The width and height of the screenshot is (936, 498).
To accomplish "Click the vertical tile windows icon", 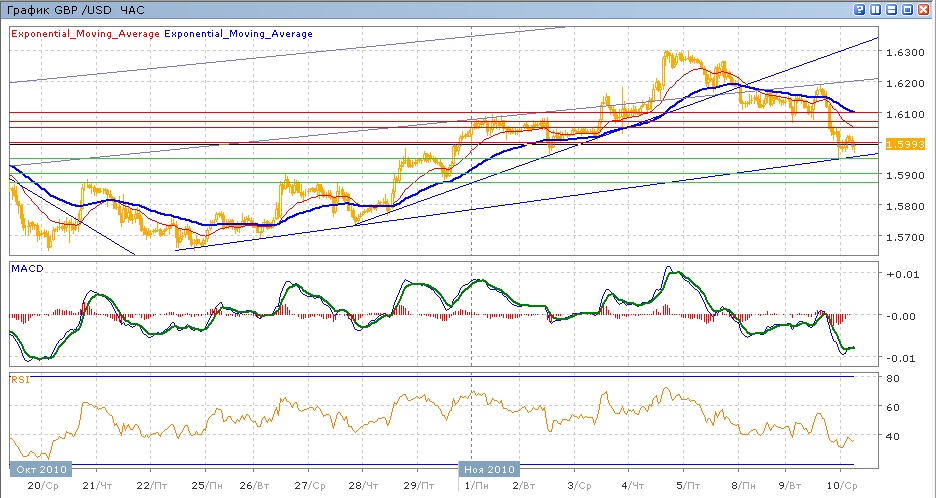I will click(876, 9).
